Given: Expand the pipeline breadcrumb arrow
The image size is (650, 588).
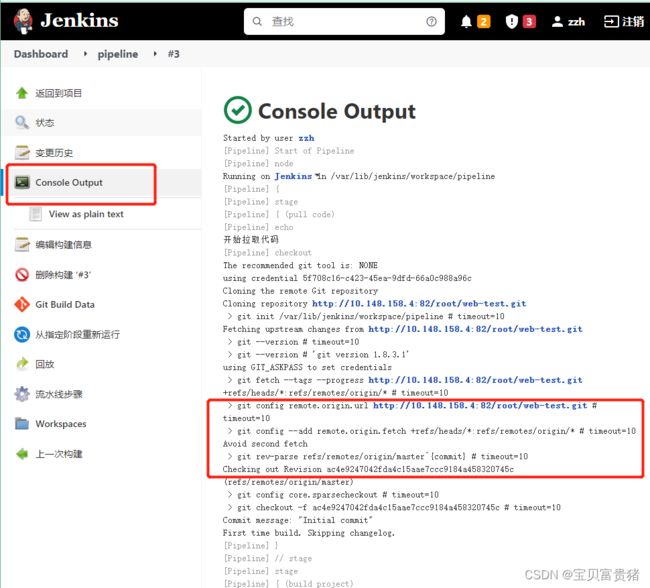Looking at the screenshot, I should [x=155, y=54].
